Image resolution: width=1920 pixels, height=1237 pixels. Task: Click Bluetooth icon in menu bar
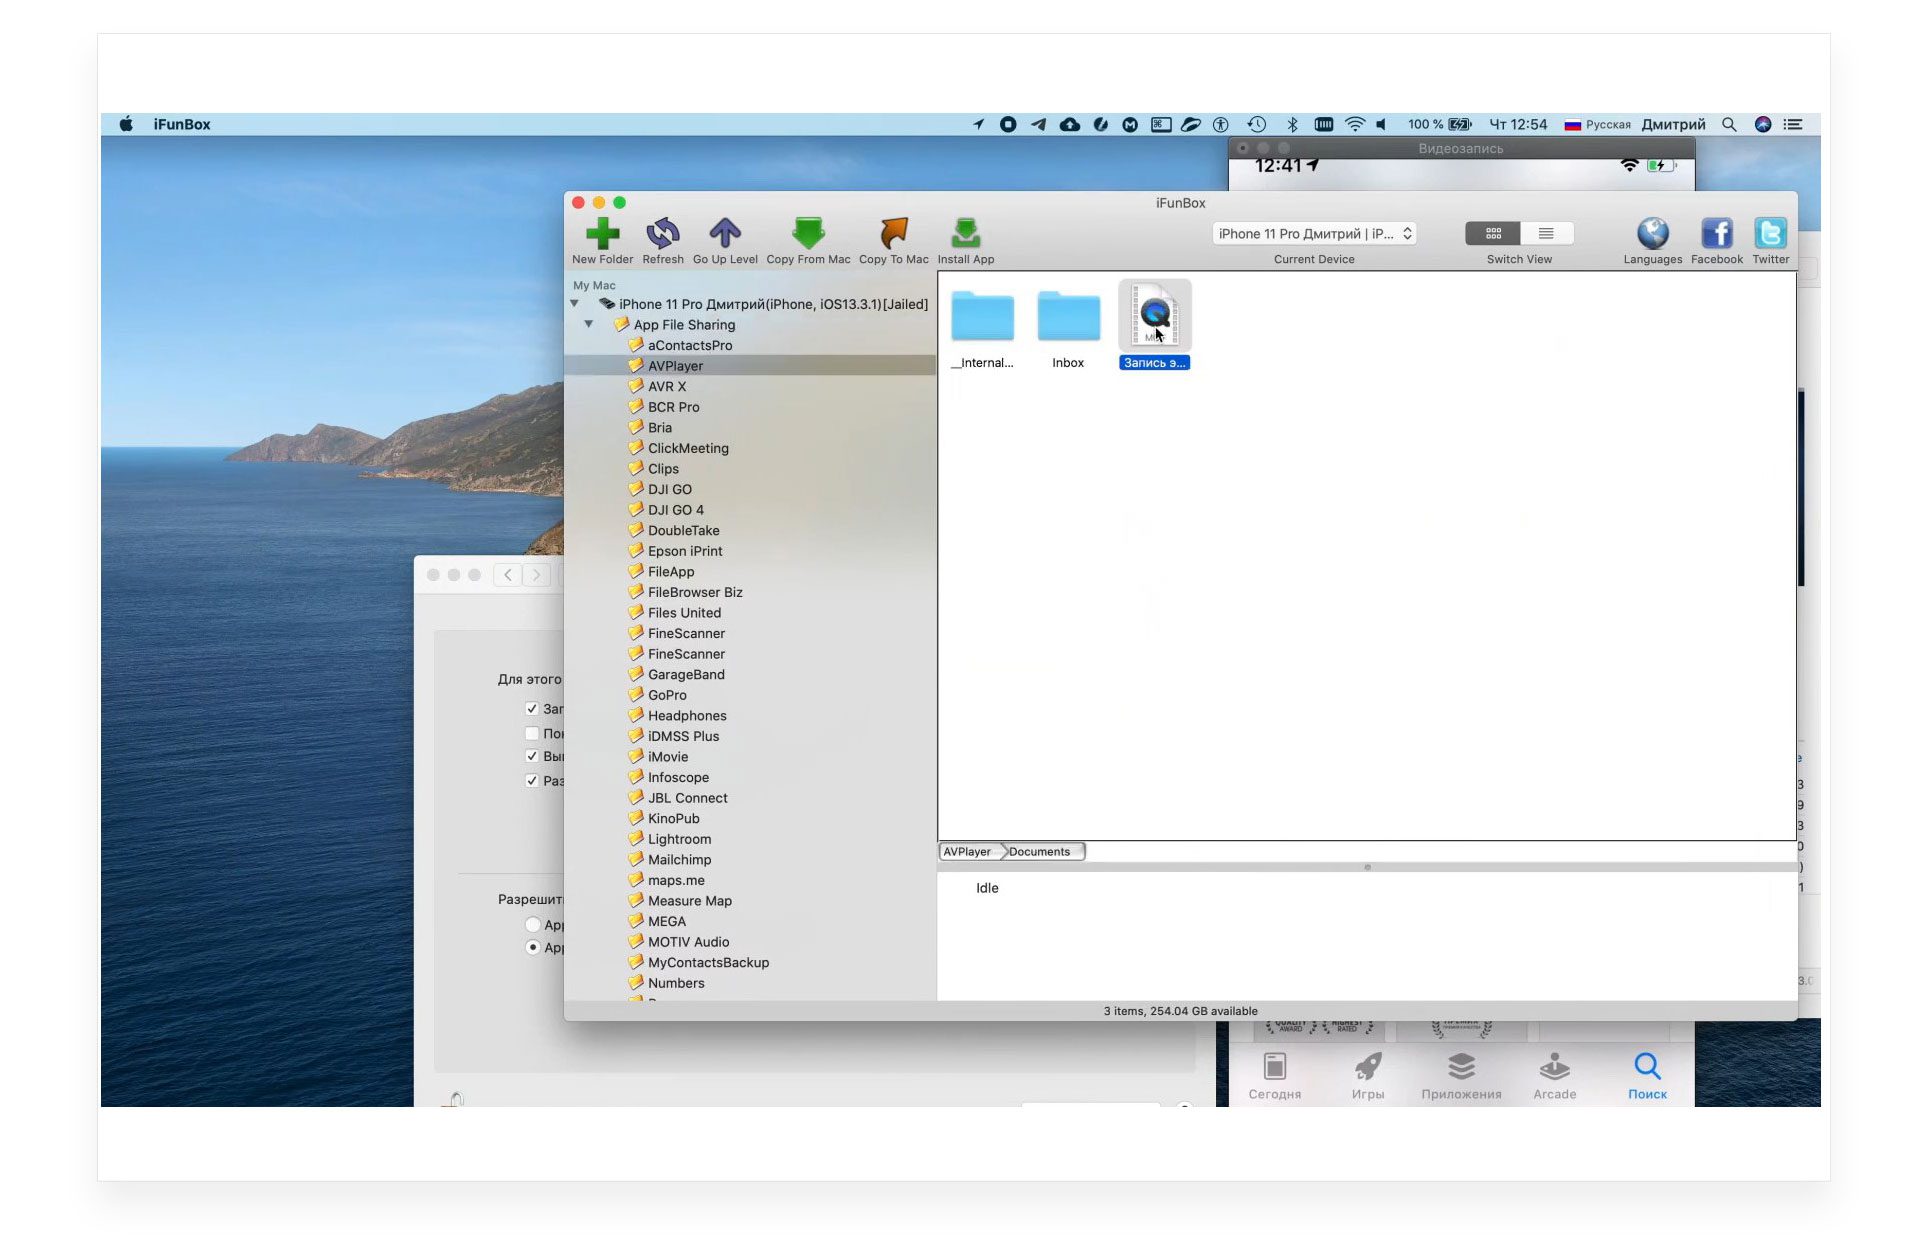coord(1292,124)
